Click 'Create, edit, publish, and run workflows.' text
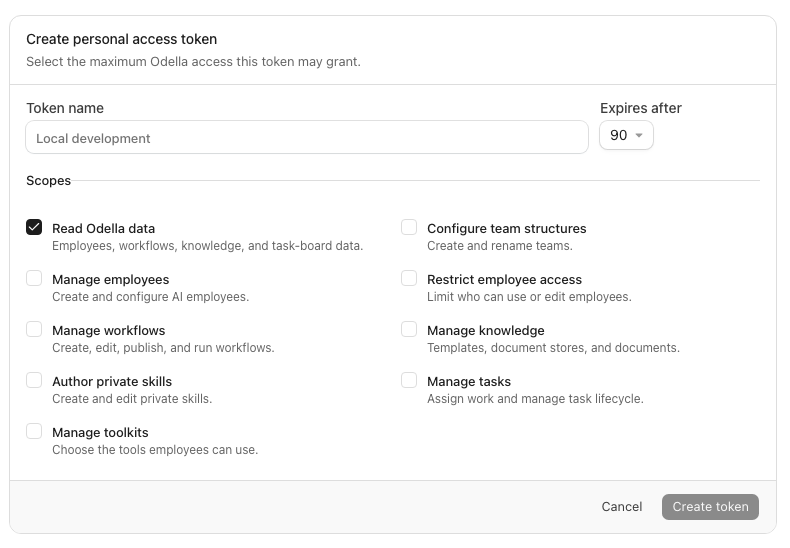This screenshot has height=548, width=790. click(163, 348)
